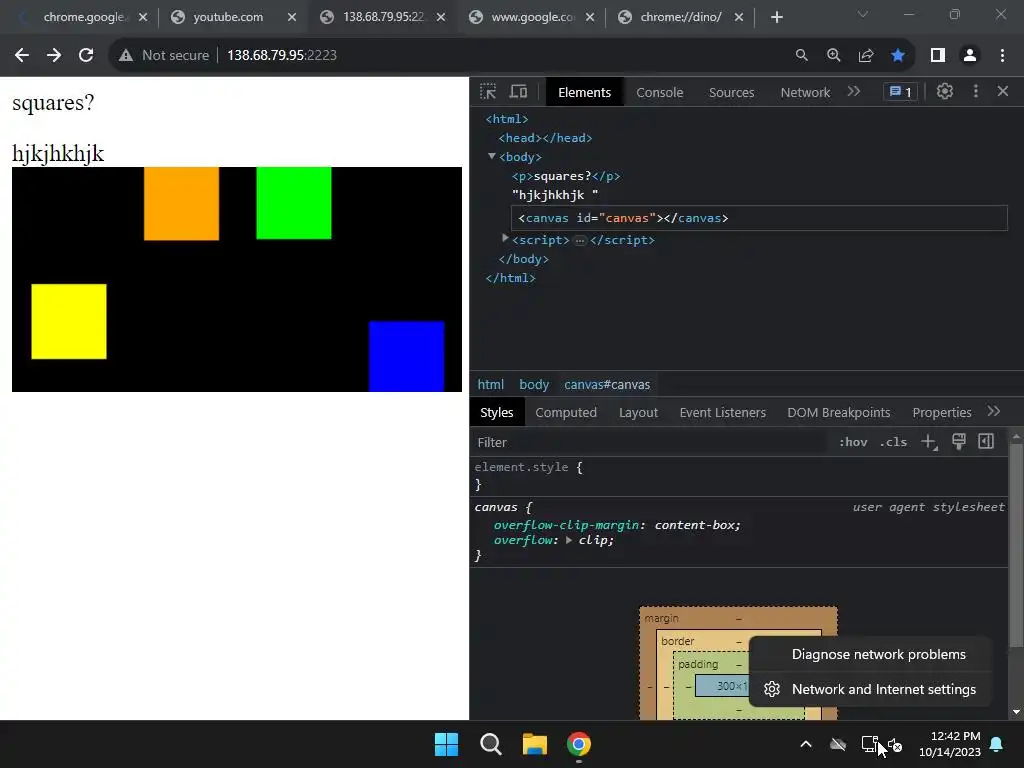Screen dimensions: 1024x768
Task: Expand the script ellipsis contents button
Action: click(x=580, y=240)
